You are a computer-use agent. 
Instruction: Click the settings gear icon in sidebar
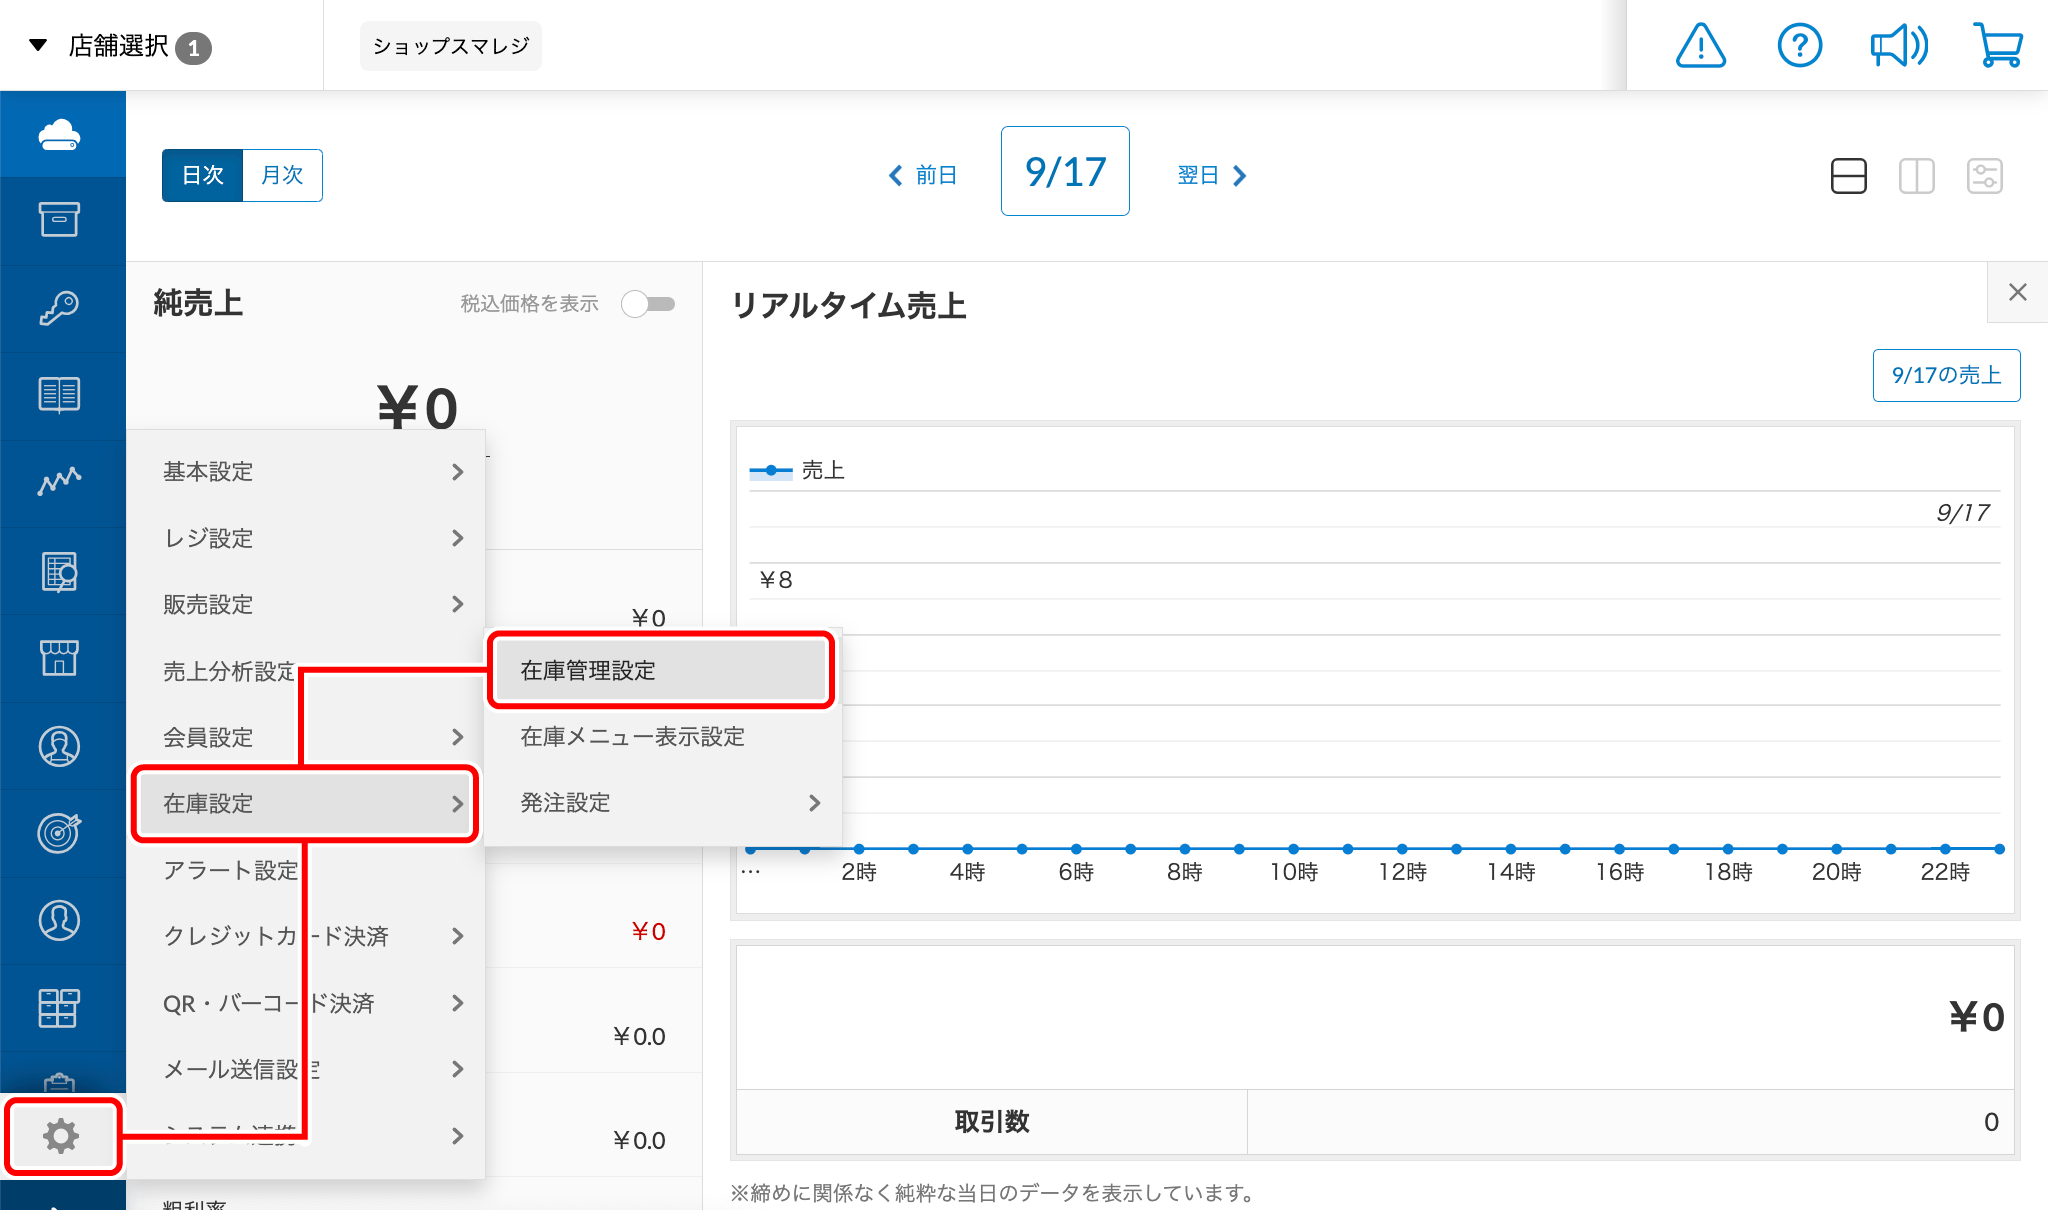click(61, 1136)
